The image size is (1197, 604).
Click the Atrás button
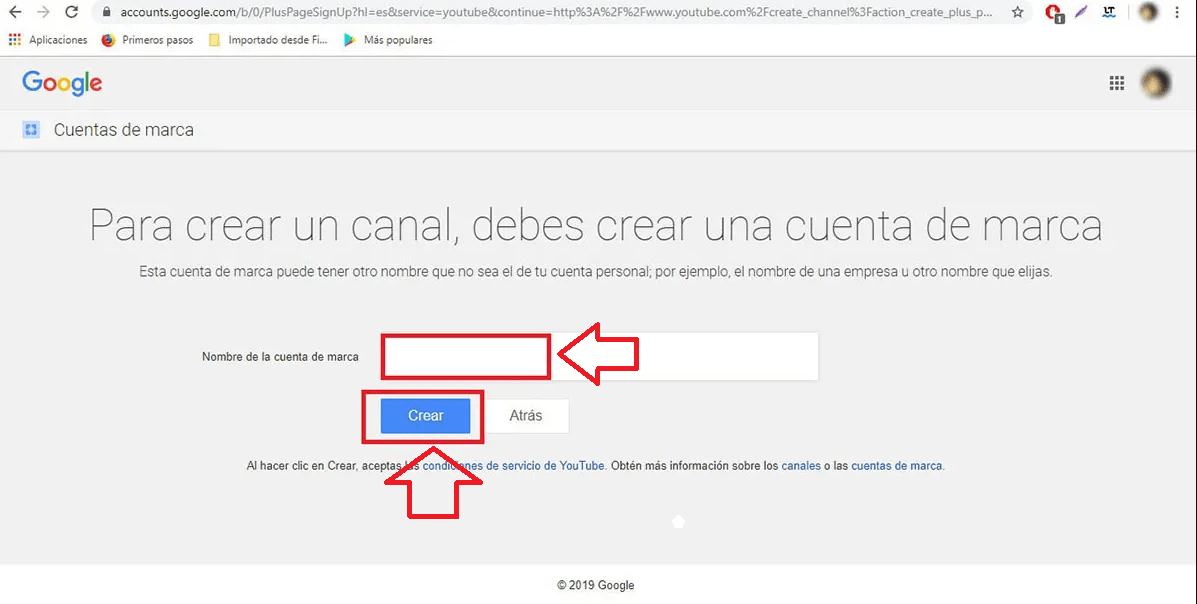click(526, 415)
